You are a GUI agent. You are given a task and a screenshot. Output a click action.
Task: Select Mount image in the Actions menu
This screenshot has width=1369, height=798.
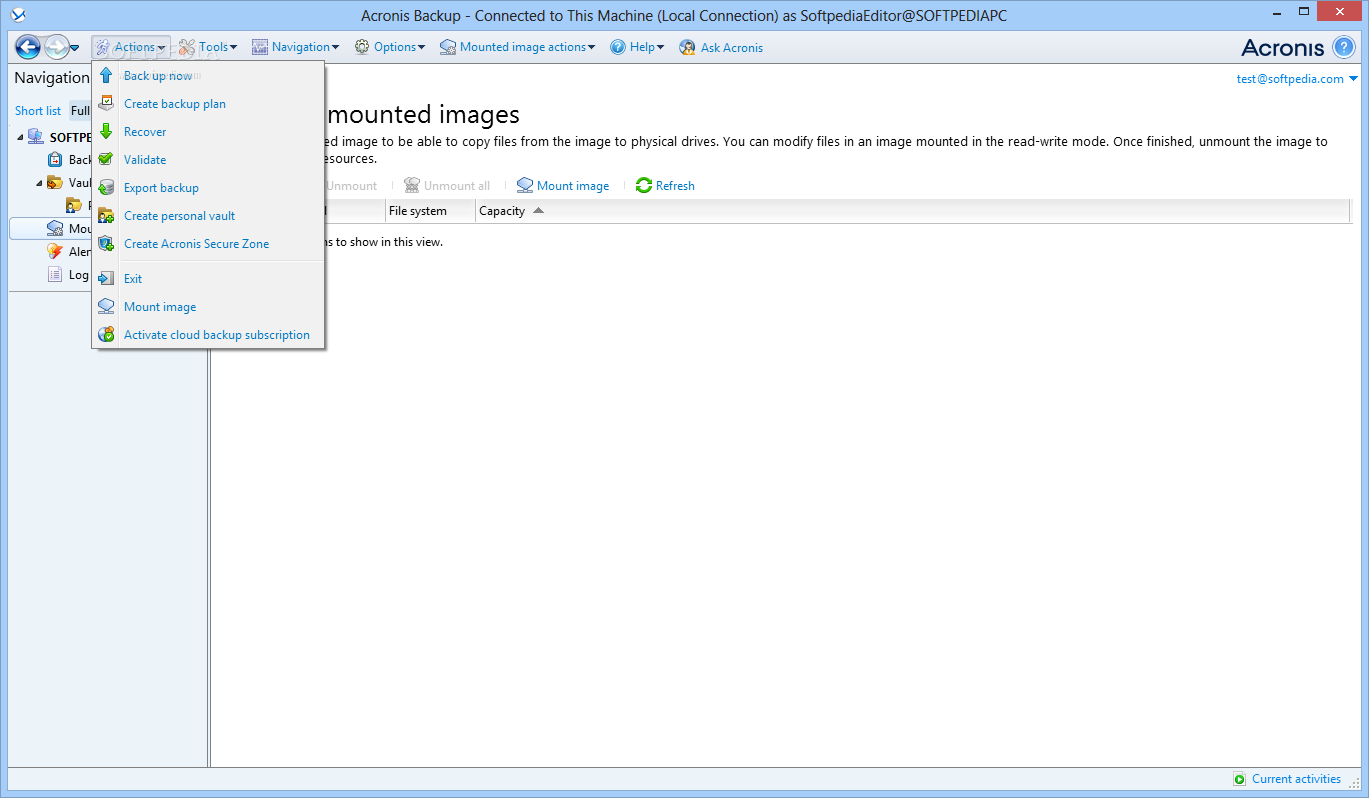[208, 307]
